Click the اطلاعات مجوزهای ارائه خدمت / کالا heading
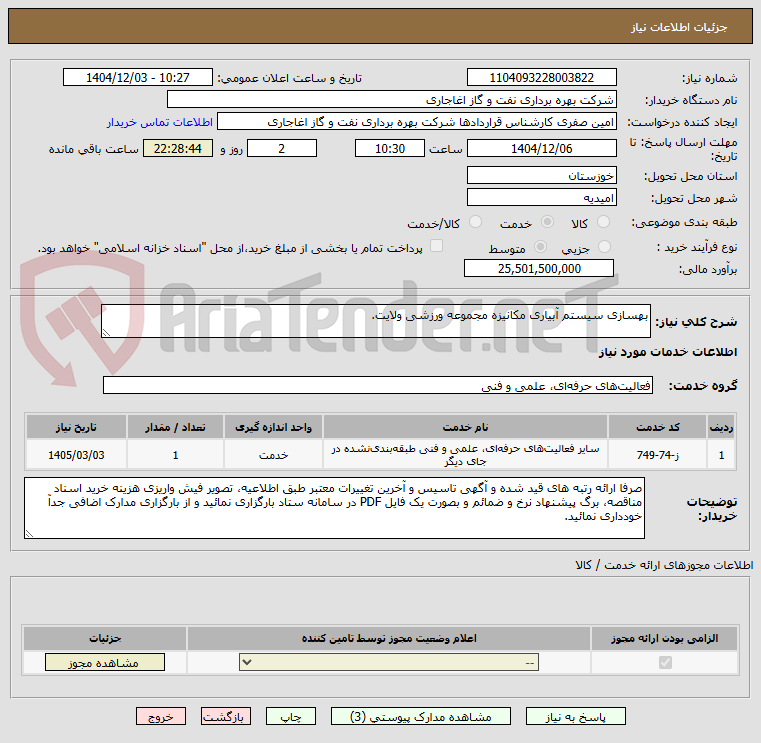 click(x=664, y=565)
